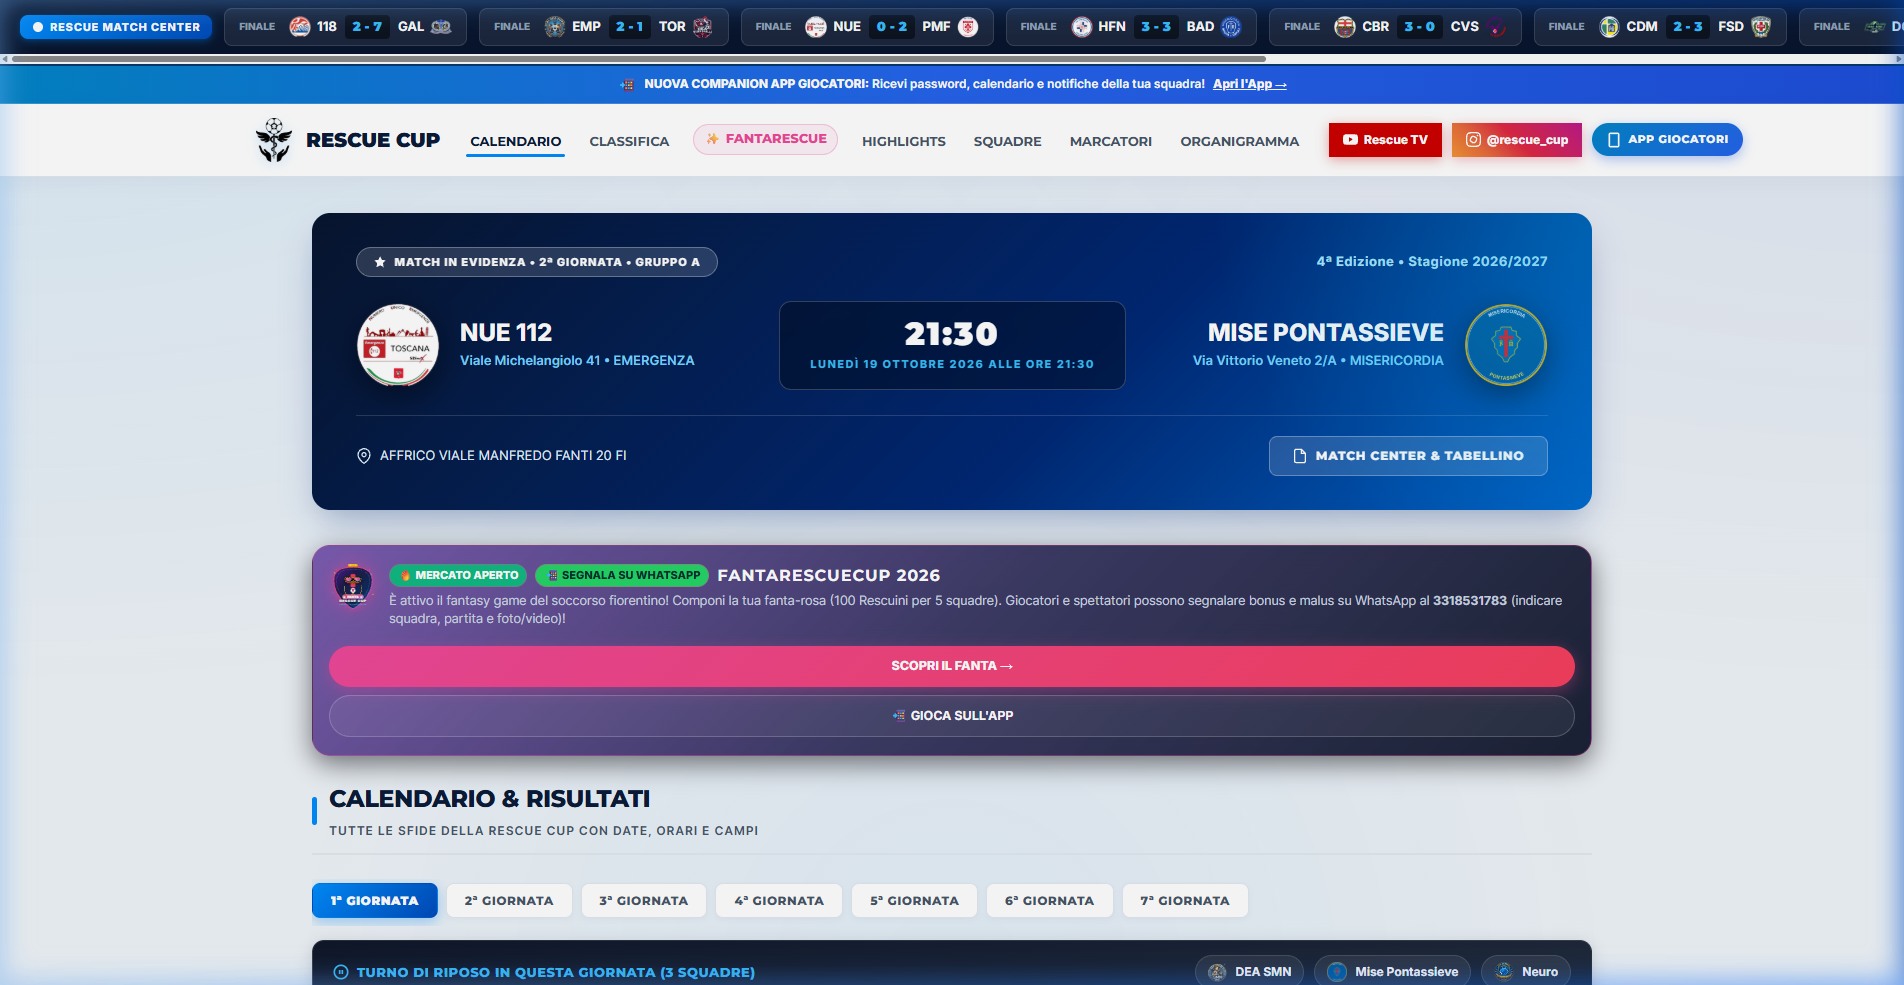Click the location pin icon near Affrico
This screenshot has height=985, width=1904.
(x=364, y=456)
